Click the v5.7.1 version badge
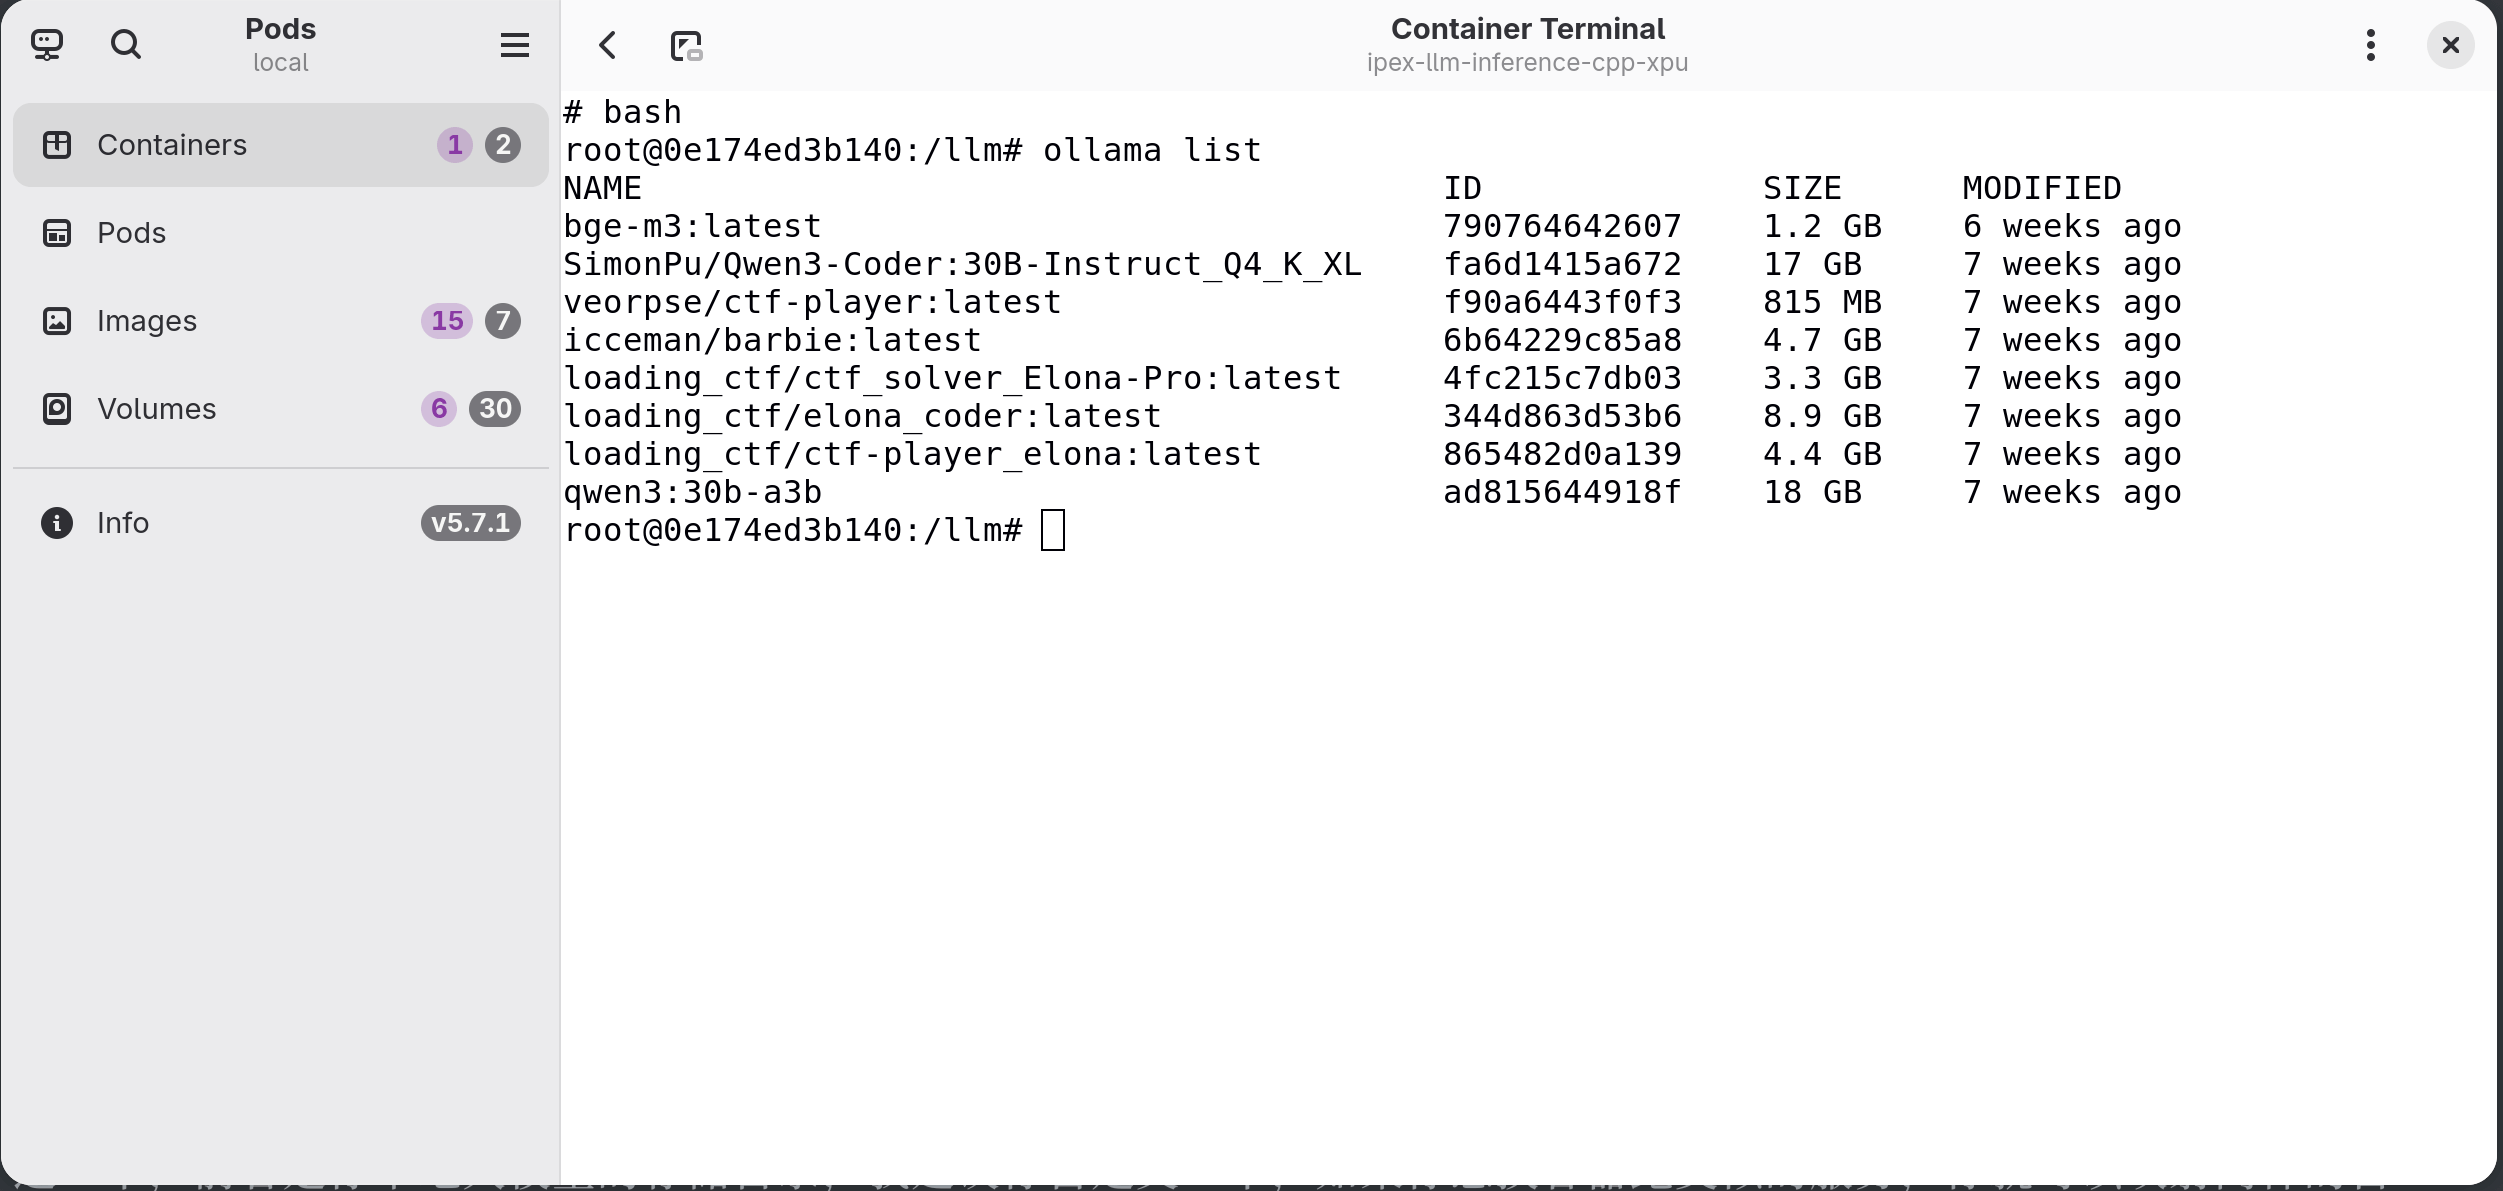 pyautogui.click(x=471, y=523)
